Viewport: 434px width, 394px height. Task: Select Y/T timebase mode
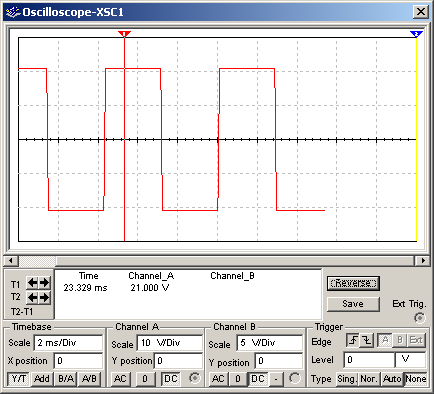pyautogui.click(x=19, y=379)
